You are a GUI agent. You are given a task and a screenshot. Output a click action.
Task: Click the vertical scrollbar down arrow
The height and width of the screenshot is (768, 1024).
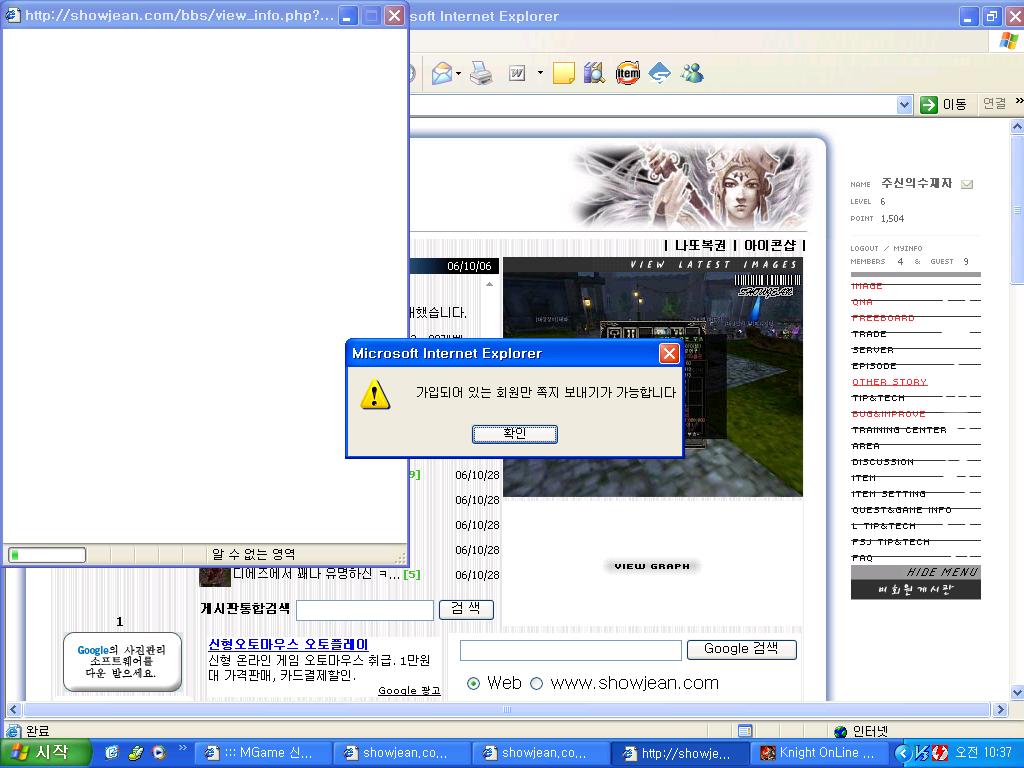[1017, 692]
